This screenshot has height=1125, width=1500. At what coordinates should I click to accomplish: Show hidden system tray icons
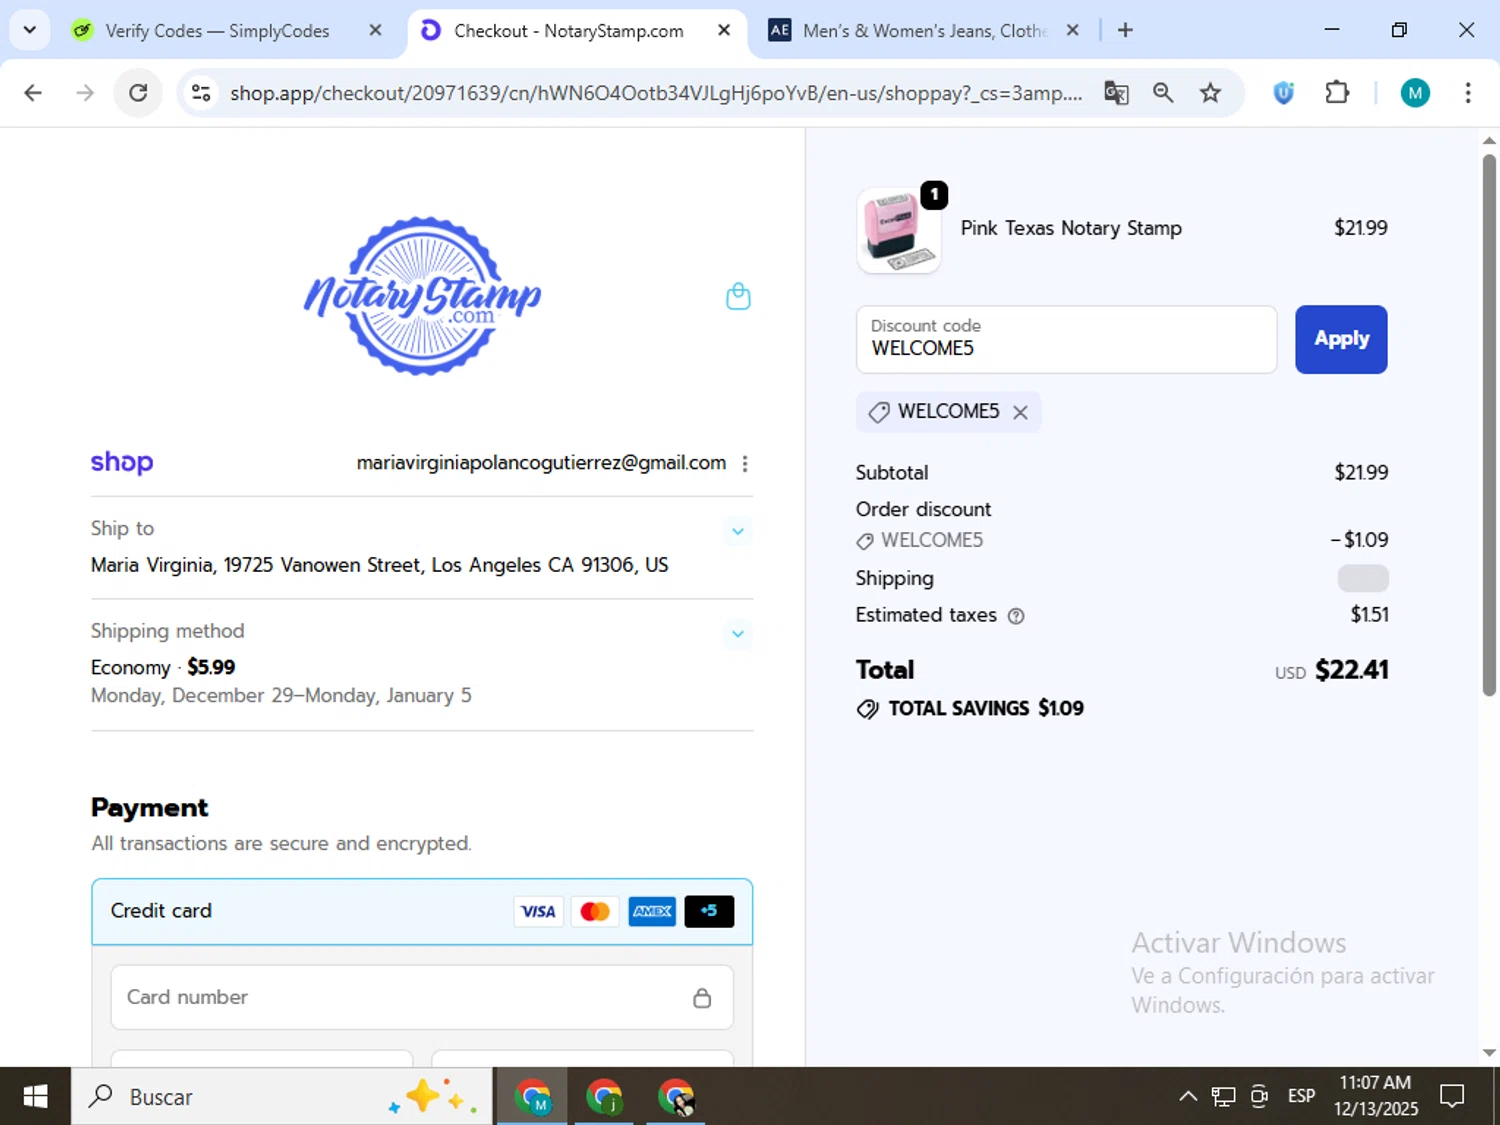(x=1187, y=1097)
